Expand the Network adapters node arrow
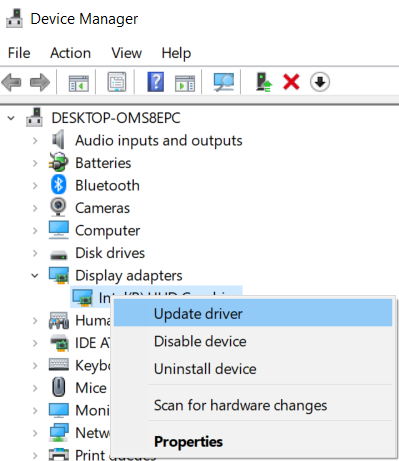 coord(35,433)
